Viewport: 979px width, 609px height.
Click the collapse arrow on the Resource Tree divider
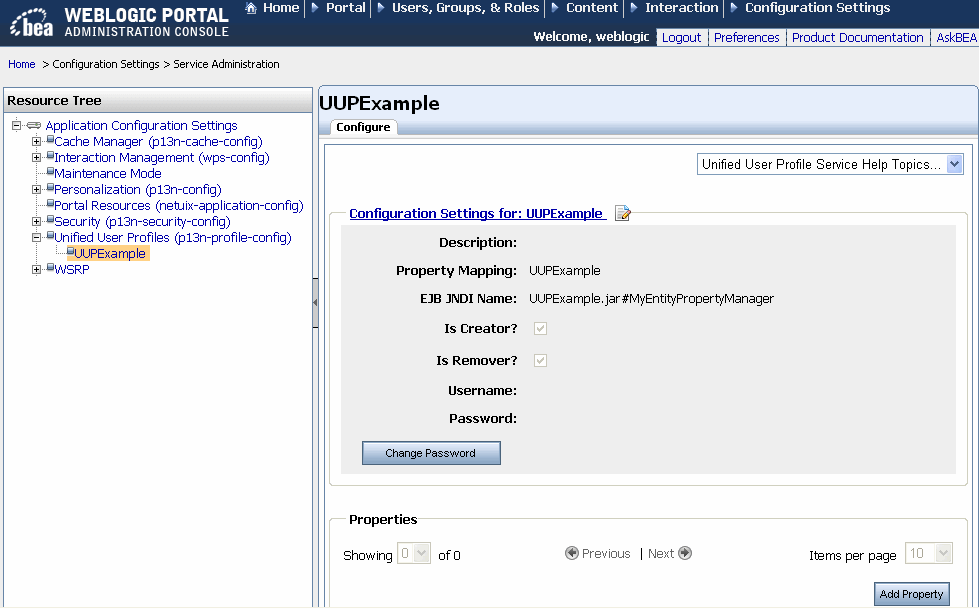316,303
